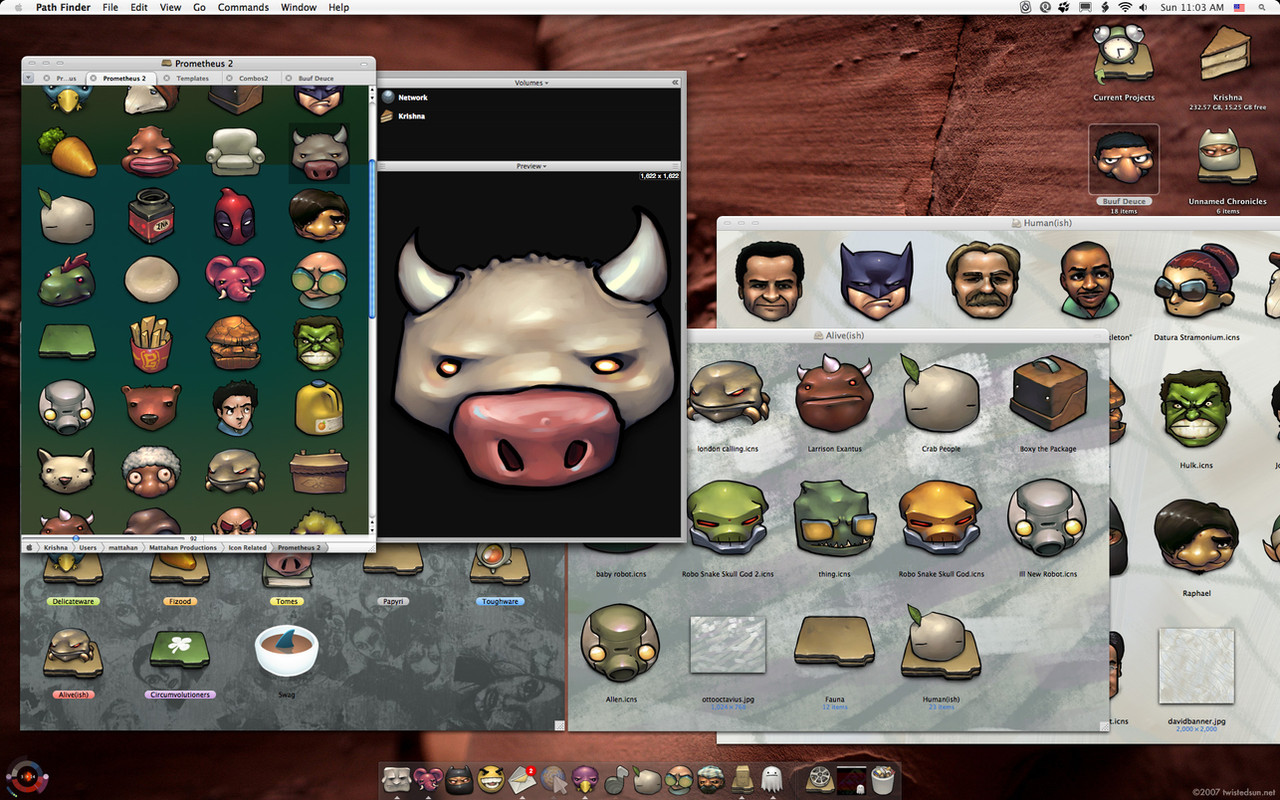
Task: Open the tab list dropdown arrow
Action: (x=28, y=78)
